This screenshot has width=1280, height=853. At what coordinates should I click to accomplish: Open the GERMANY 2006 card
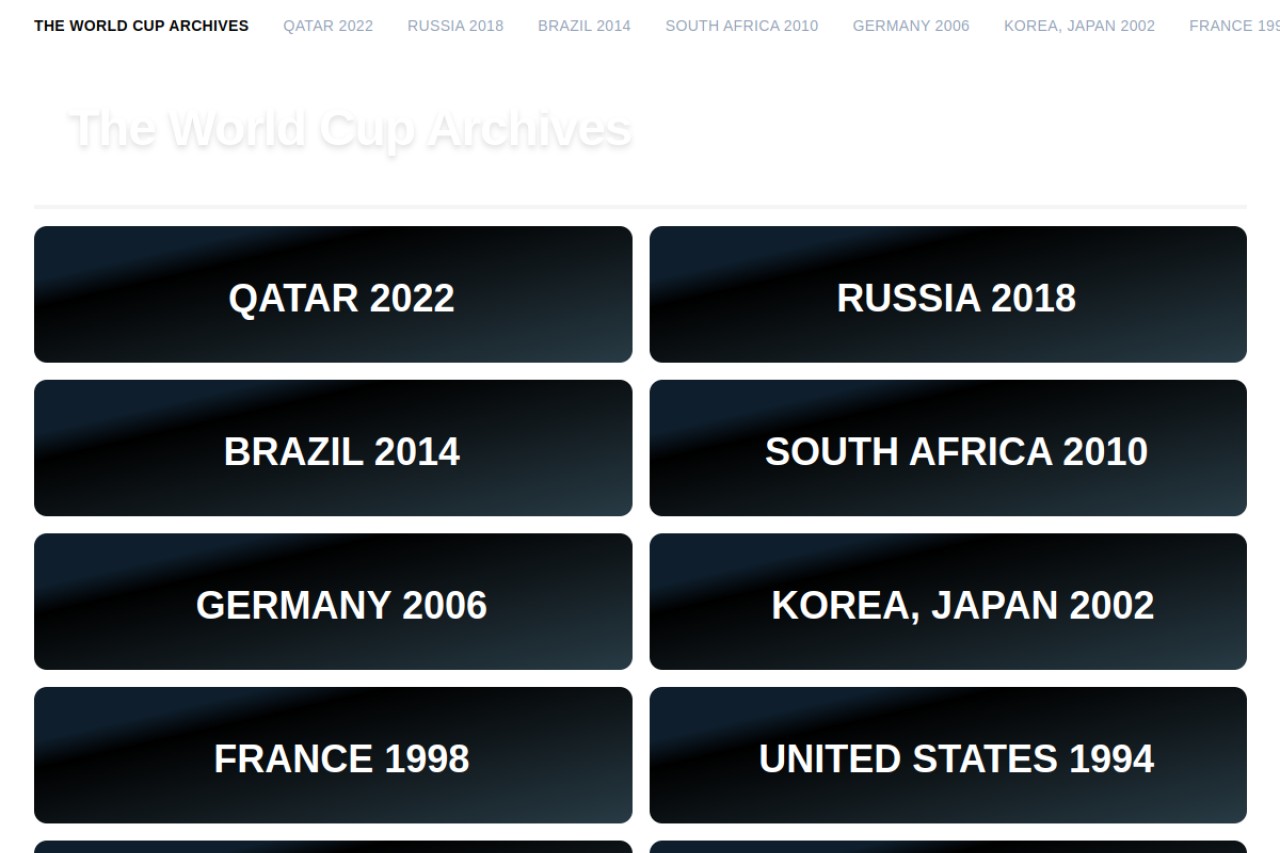coord(333,601)
